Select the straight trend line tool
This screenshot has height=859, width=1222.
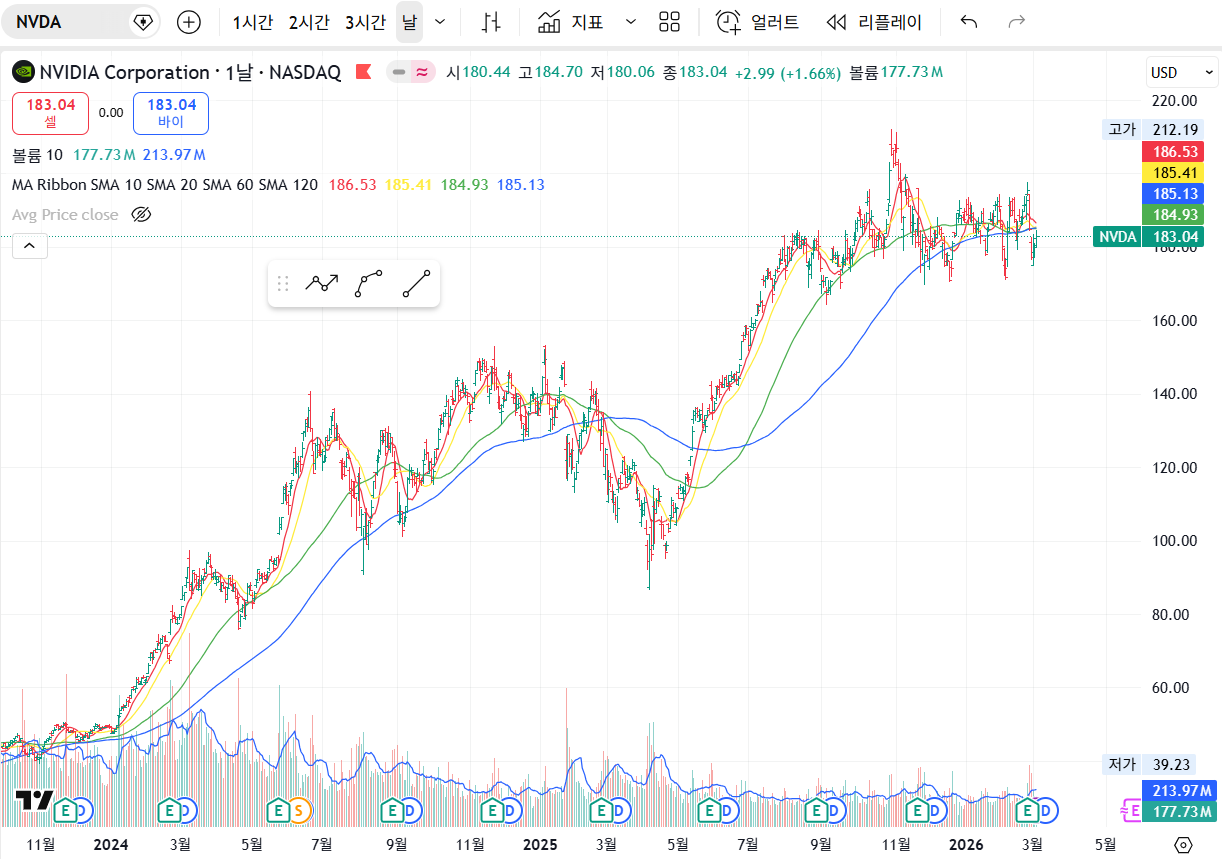click(416, 284)
